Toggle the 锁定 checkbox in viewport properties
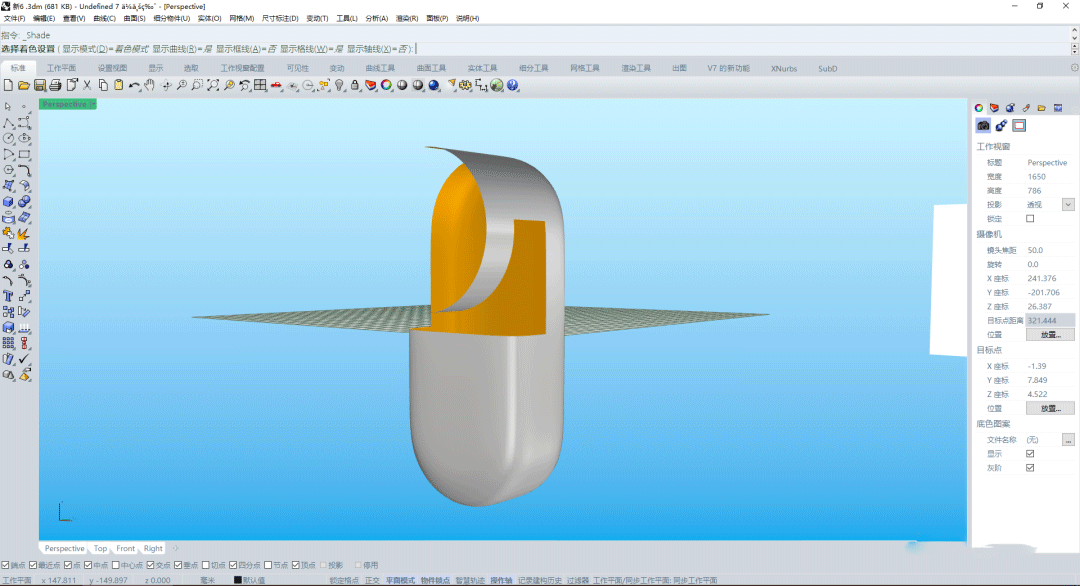The height and width of the screenshot is (586, 1080). (x=1030, y=218)
